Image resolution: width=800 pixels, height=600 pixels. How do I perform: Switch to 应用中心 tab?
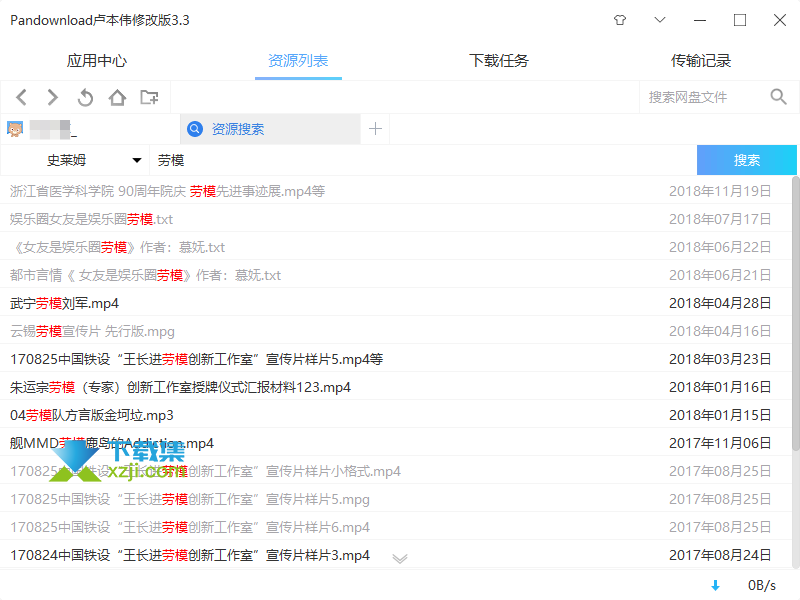(96, 61)
